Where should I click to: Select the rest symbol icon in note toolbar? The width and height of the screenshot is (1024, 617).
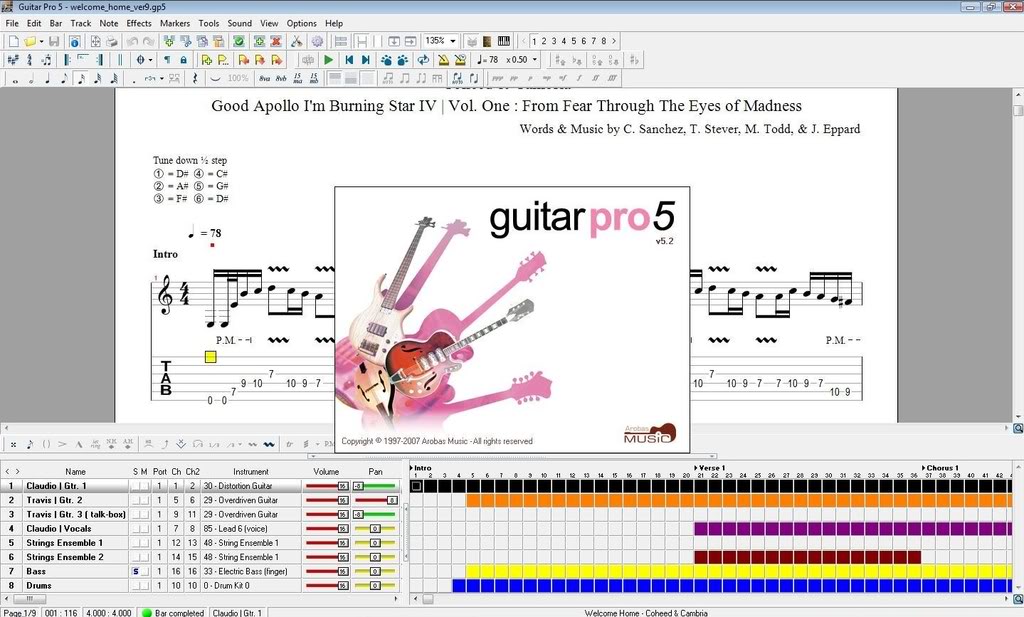click(x=194, y=78)
